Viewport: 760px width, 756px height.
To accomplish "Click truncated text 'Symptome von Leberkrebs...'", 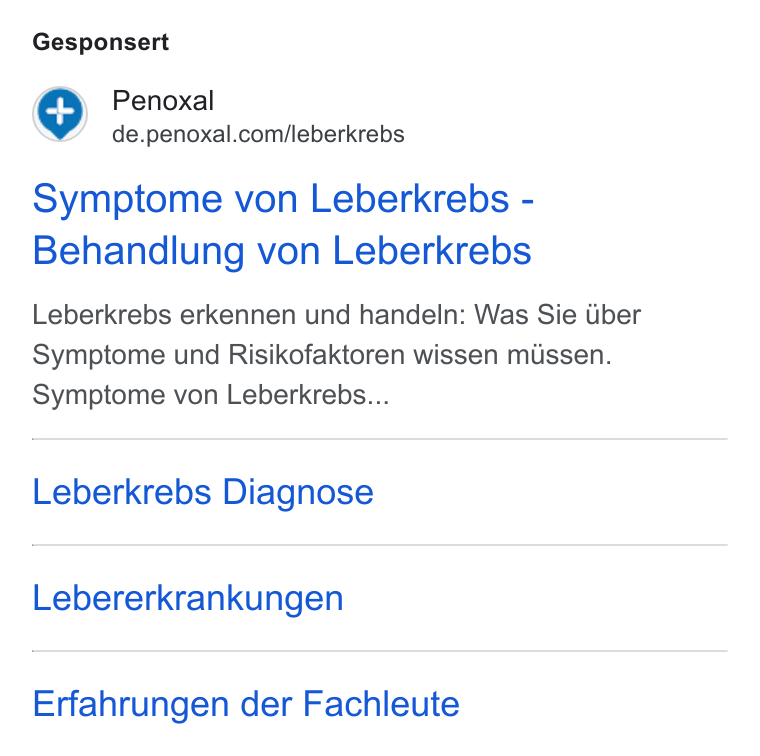I will click(211, 395).
